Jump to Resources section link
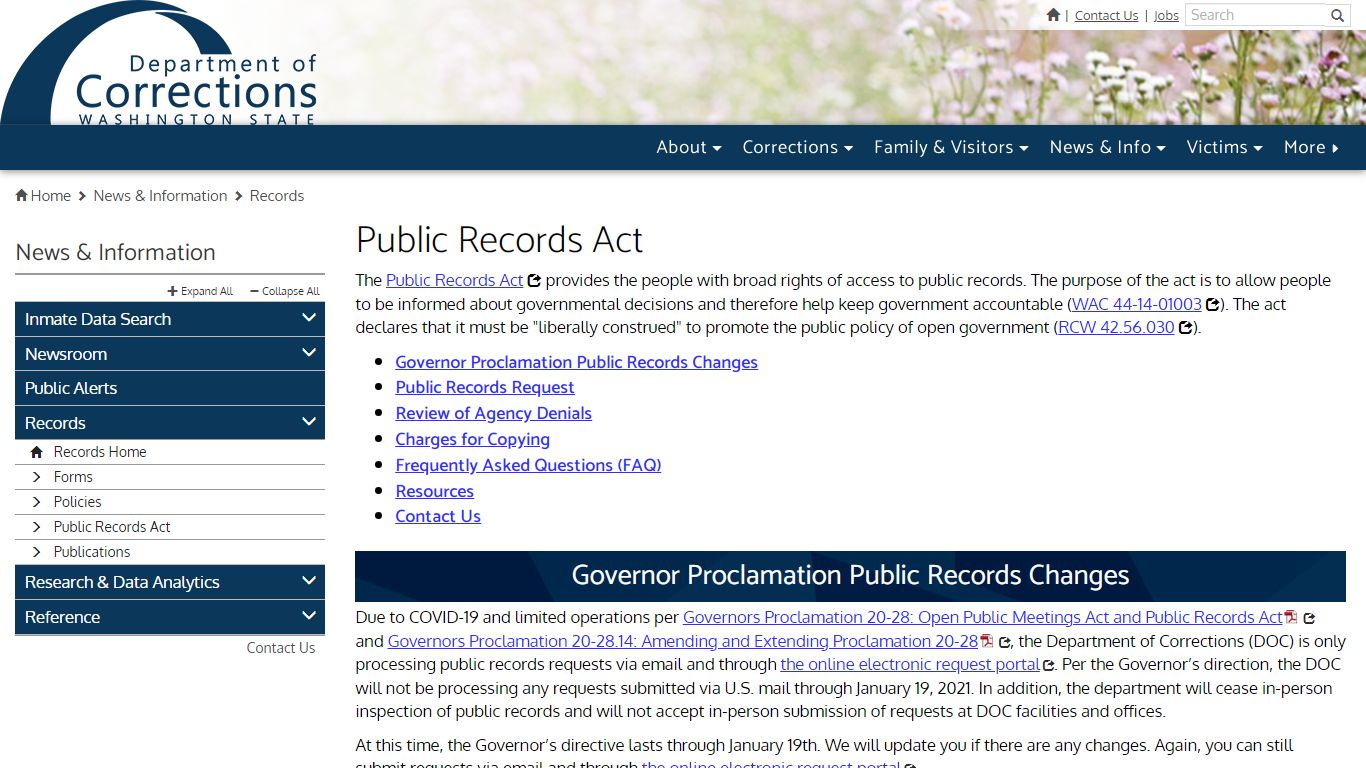This screenshot has height=768, width=1366. click(434, 491)
